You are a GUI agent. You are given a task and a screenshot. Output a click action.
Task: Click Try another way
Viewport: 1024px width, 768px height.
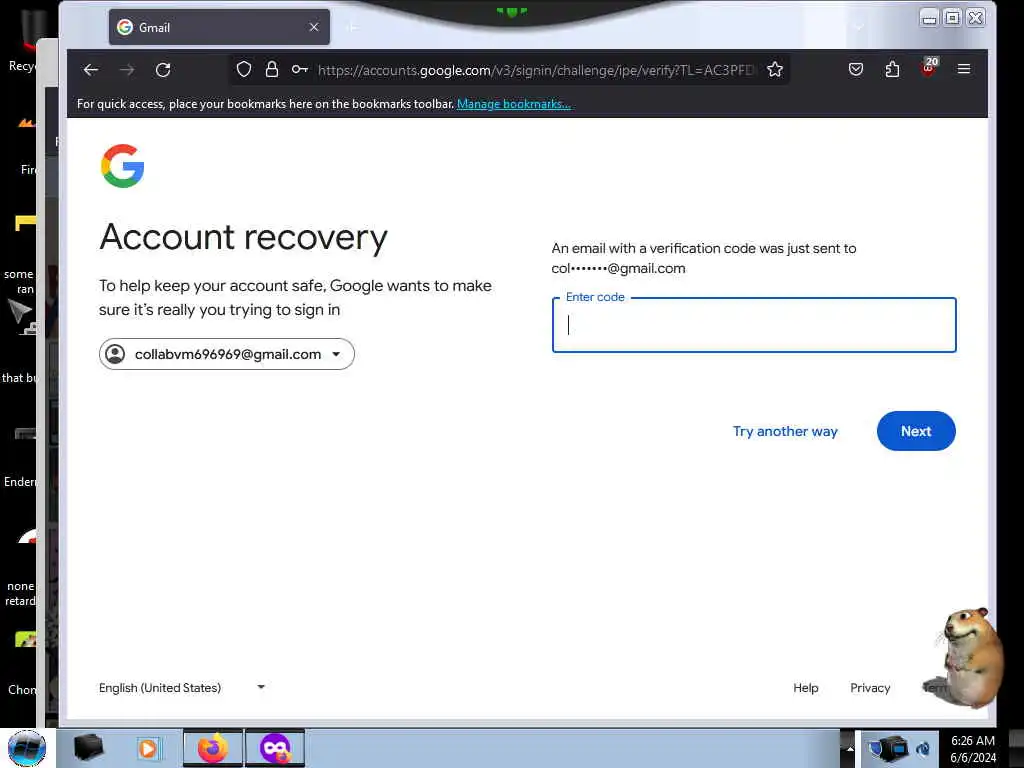click(785, 431)
